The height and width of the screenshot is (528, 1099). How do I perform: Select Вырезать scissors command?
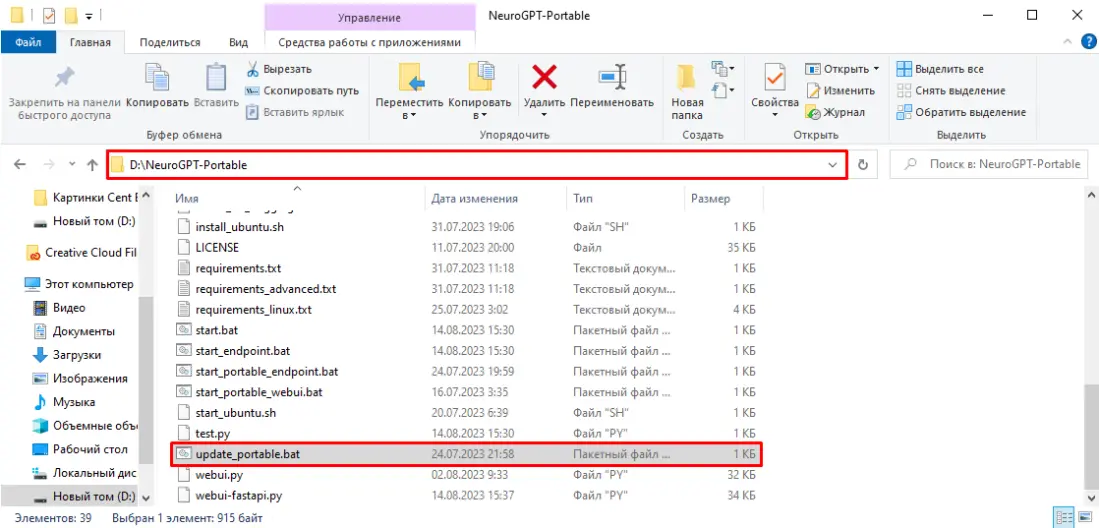(x=278, y=69)
